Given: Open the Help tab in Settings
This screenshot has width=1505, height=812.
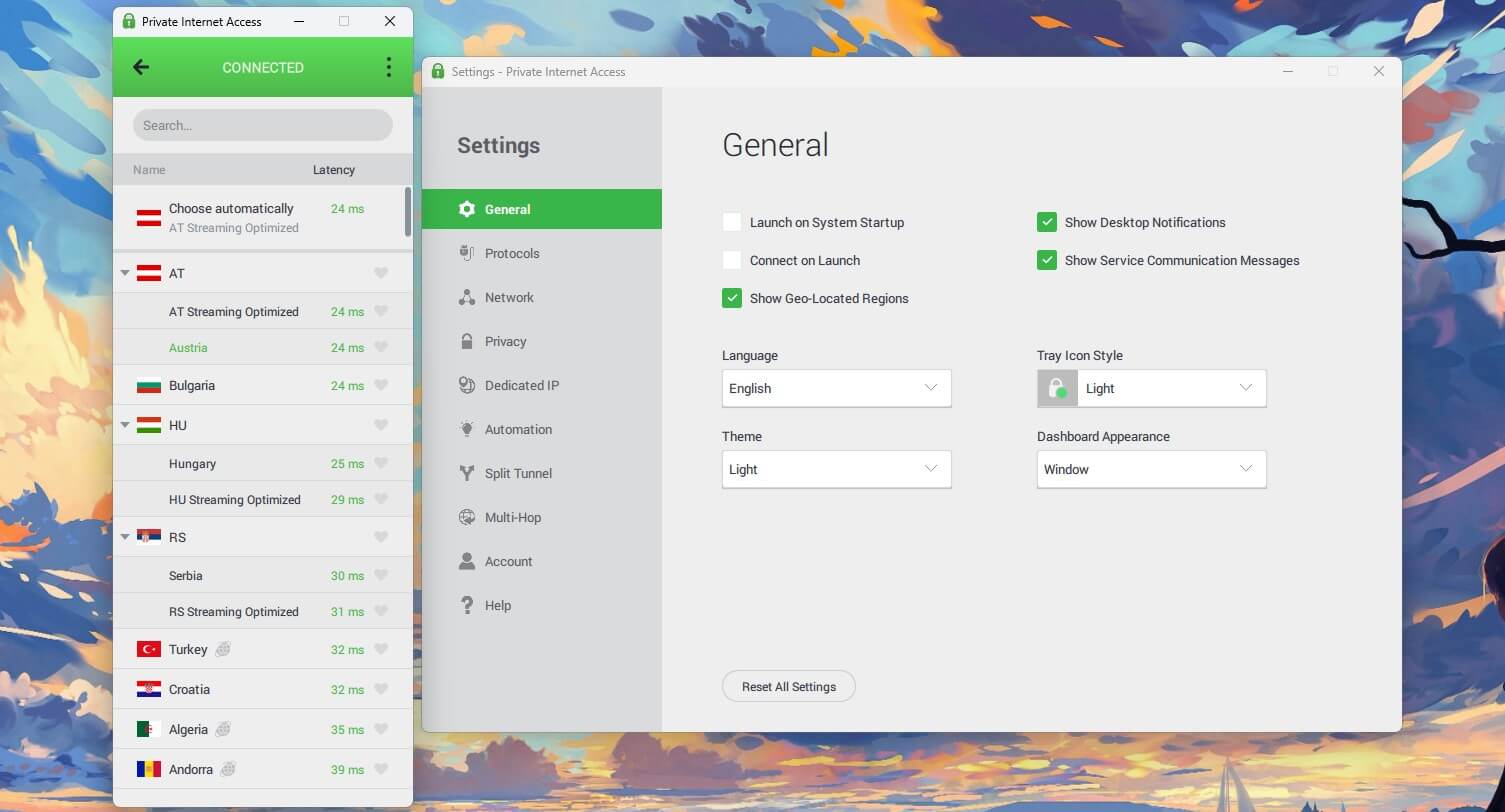Looking at the screenshot, I should [x=542, y=605].
